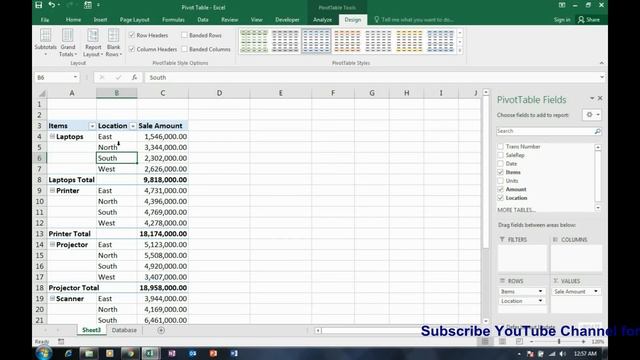Screen dimensions: 640x360
Task: Open the Location column filter dropdown
Action: 133,126
